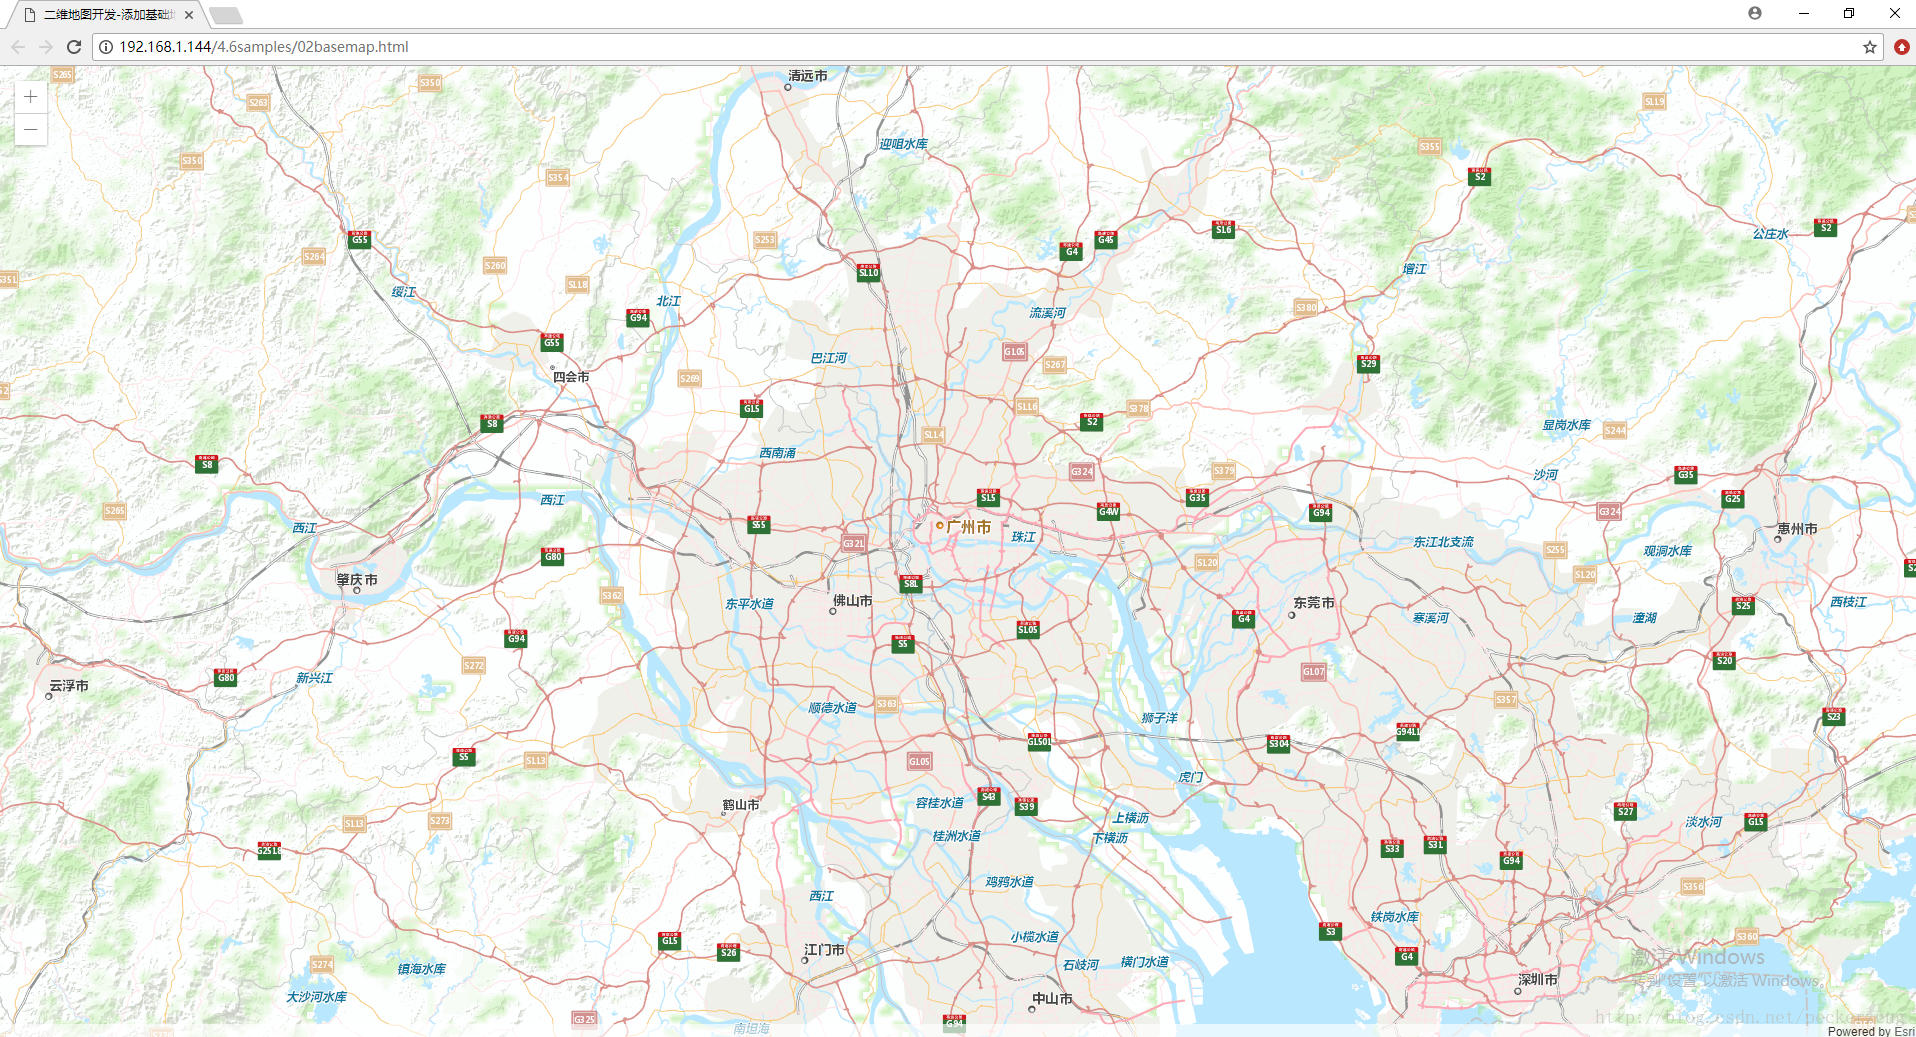Select the S26 highway shield
Image resolution: width=1916 pixels, height=1037 pixels.
coord(728,951)
